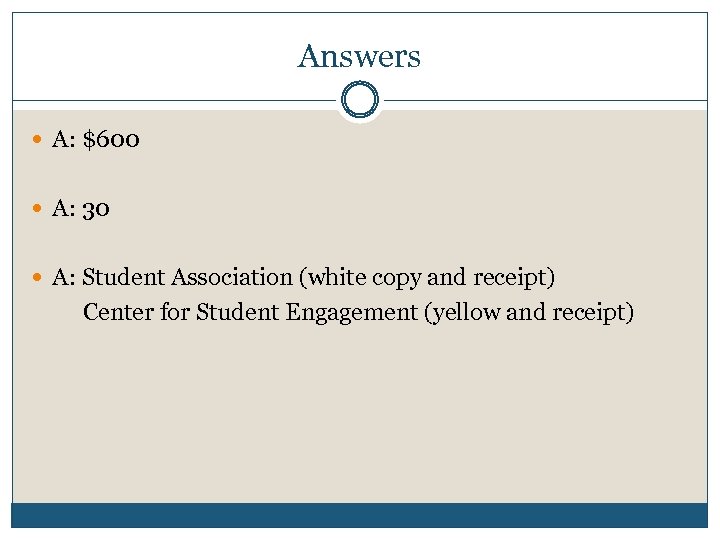Image resolution: width=720 pixels, height=540 pixels.
Task: Click the dark blue footer bar
Action: point(359,515)
